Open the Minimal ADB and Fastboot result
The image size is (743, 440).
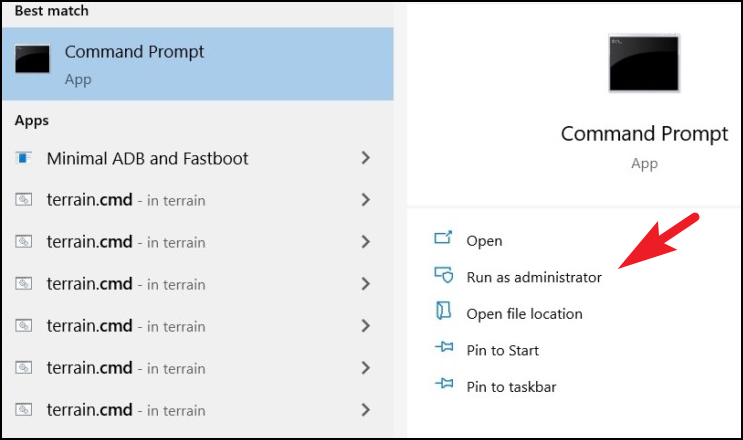pos(147,159)
